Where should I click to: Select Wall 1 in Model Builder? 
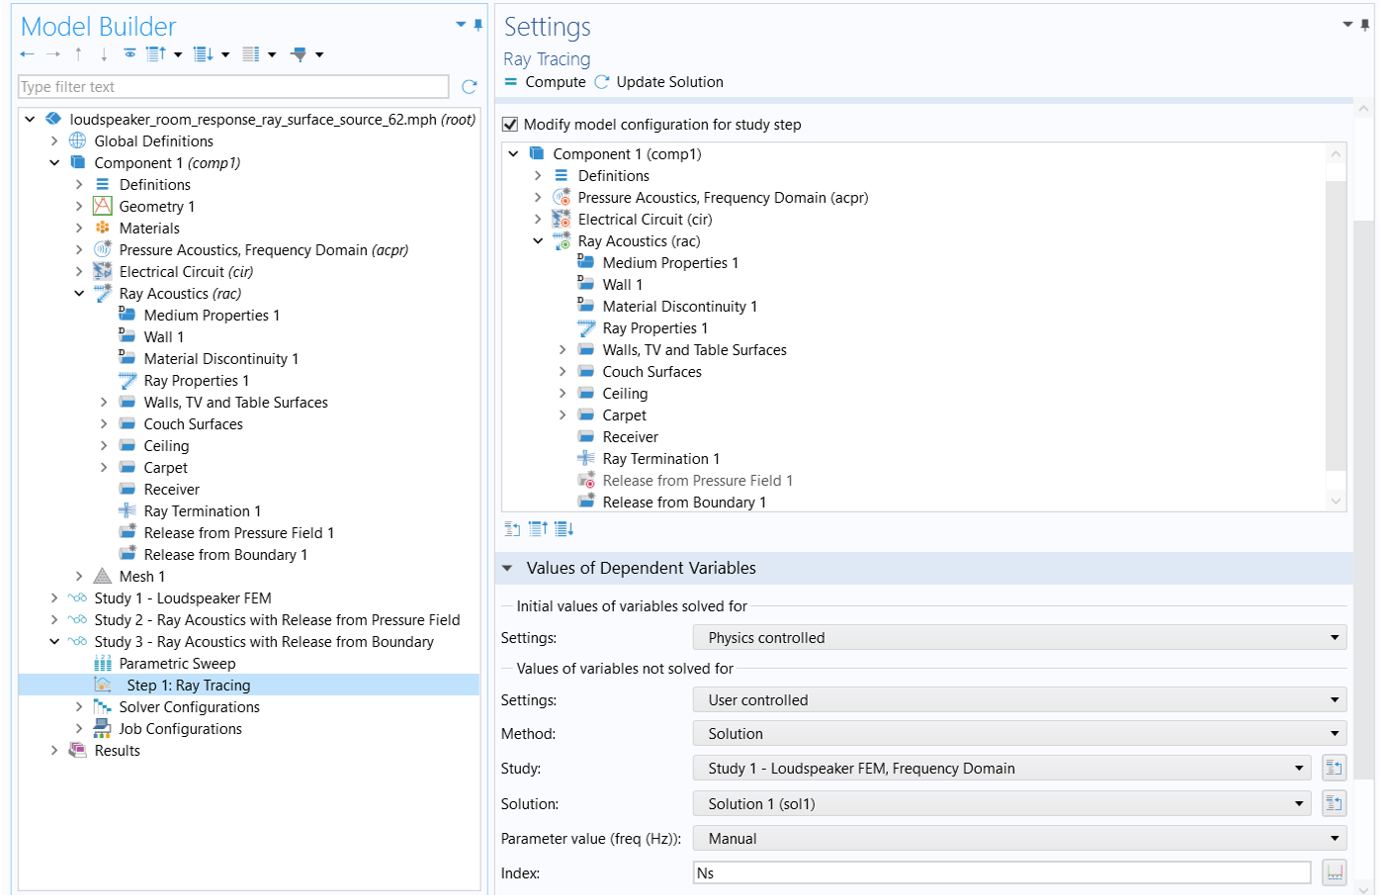click(163, 337)
